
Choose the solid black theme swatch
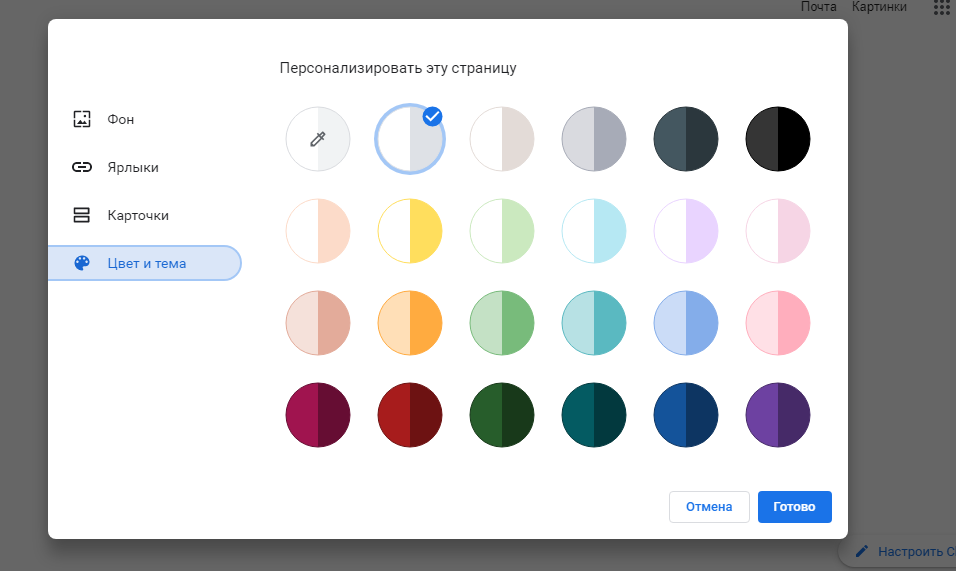tap(778, 139)
